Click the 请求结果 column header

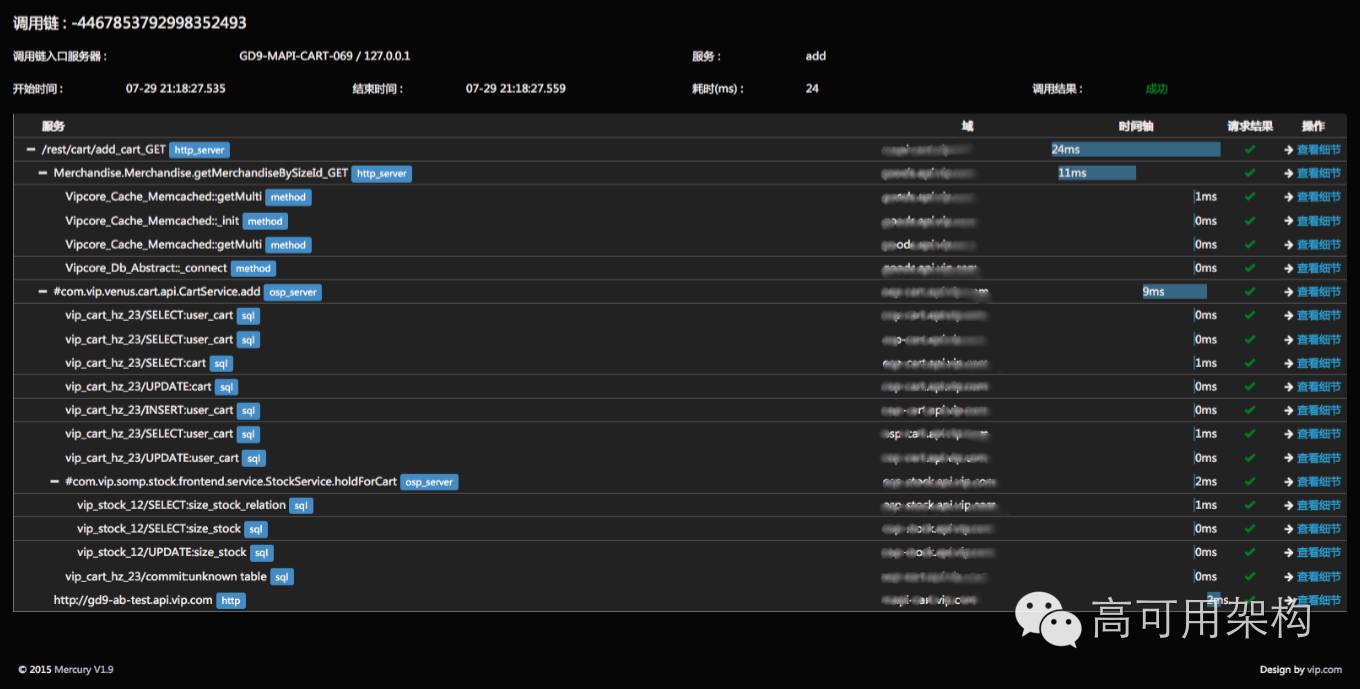click(1250, 126)
